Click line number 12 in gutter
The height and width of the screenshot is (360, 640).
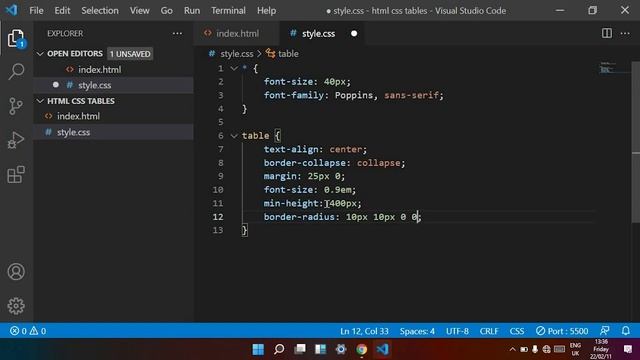click(218, 217)
